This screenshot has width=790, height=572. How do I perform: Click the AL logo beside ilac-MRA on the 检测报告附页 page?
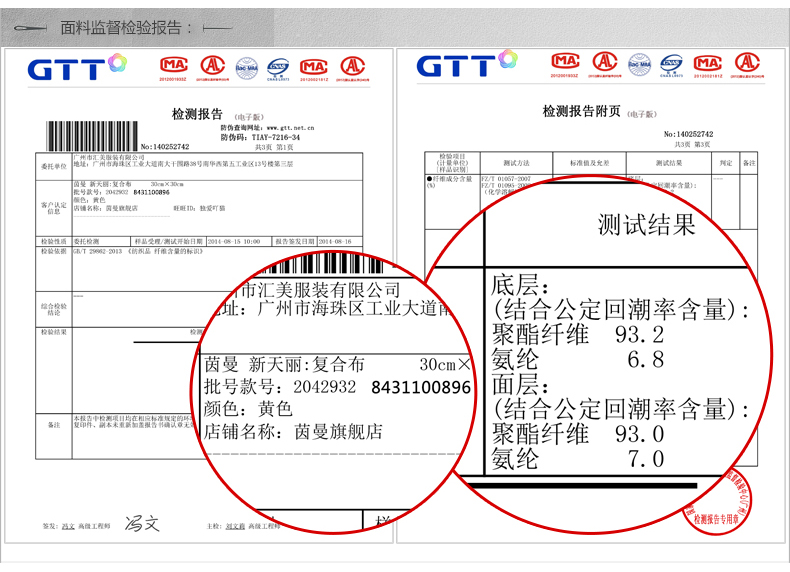[x=605, y=63]
